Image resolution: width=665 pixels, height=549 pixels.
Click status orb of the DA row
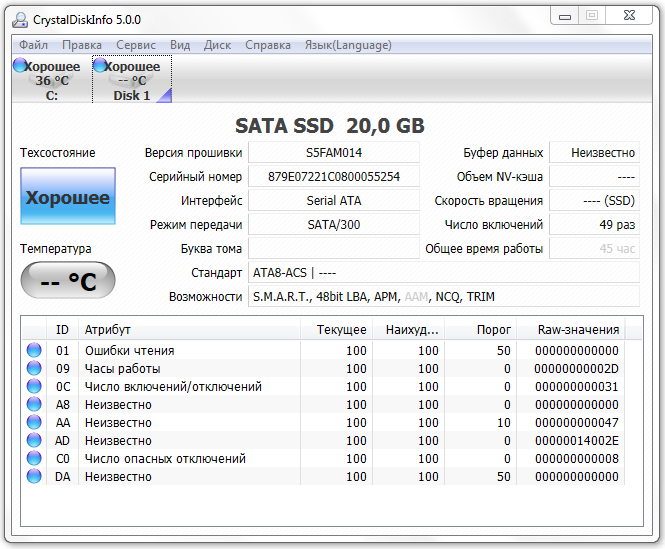tap(34, 476)
